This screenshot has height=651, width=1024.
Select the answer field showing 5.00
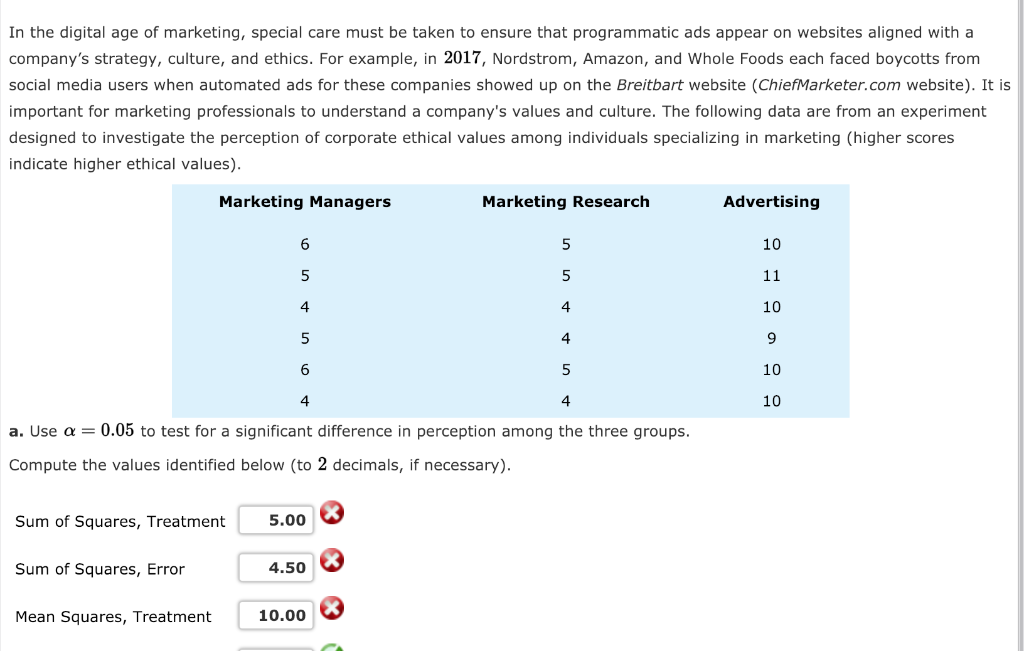point(276,520)
